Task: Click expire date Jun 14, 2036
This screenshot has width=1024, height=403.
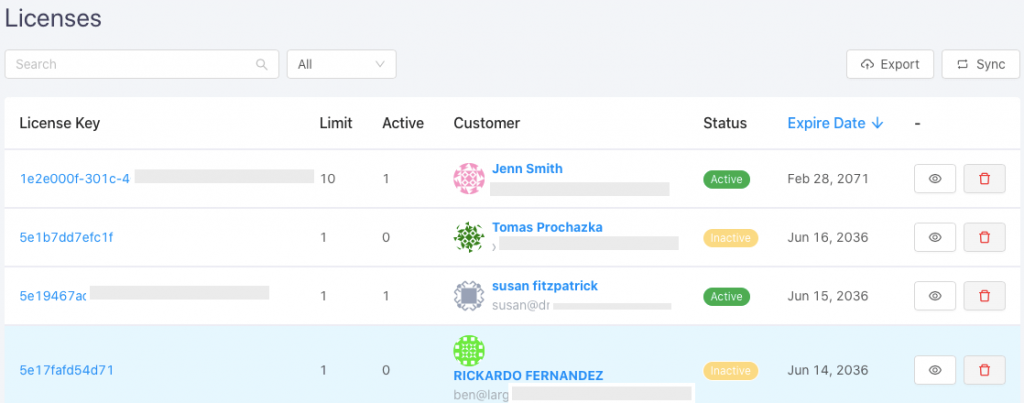Action: click(828, 370)
